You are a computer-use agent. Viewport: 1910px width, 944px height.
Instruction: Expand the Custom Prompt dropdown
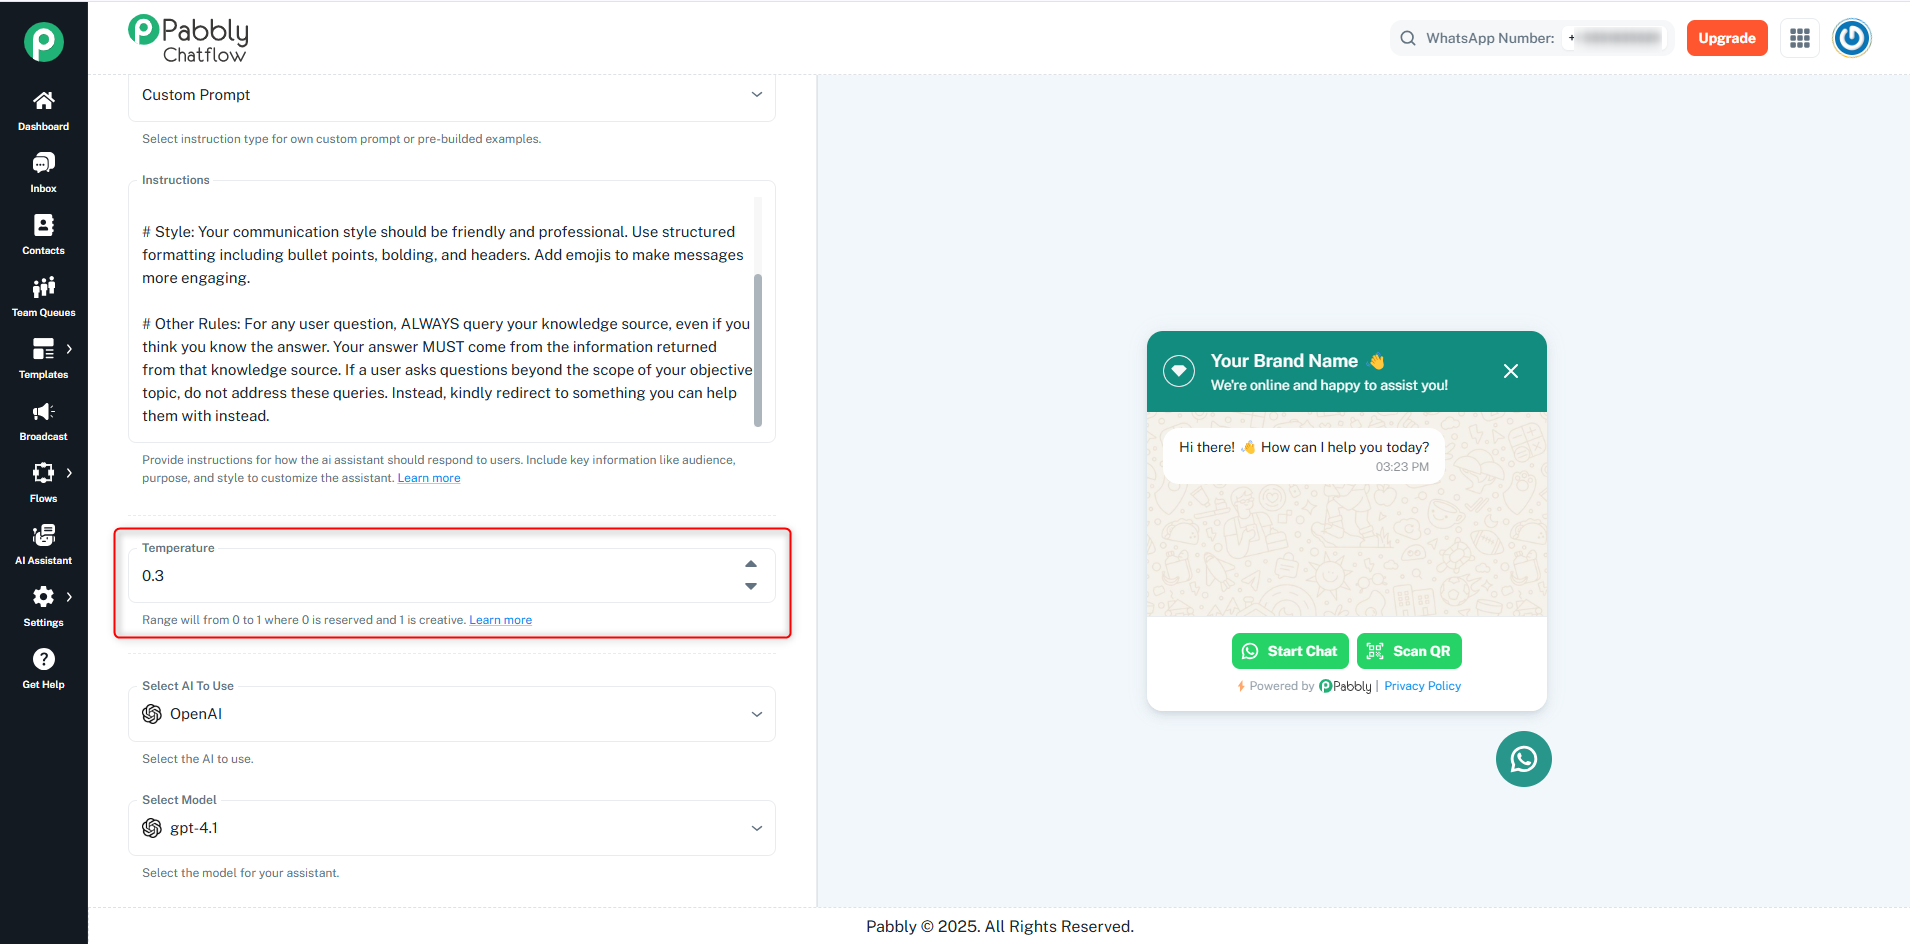point(452,95)
